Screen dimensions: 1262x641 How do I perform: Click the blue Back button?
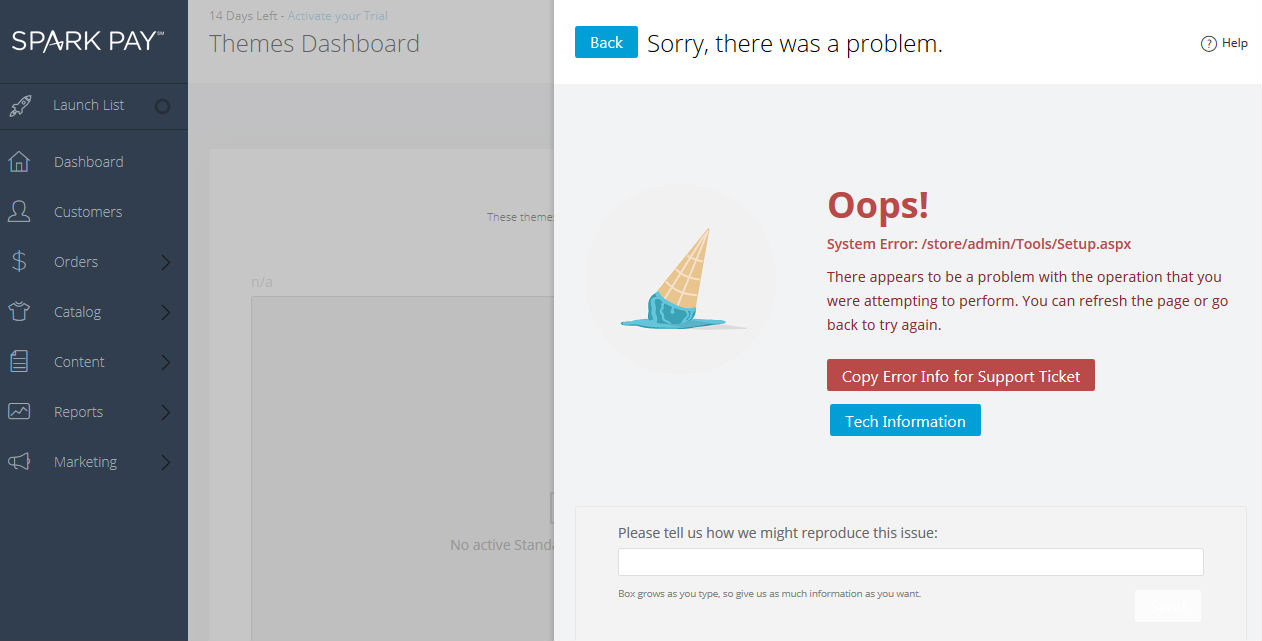(606, 42)
